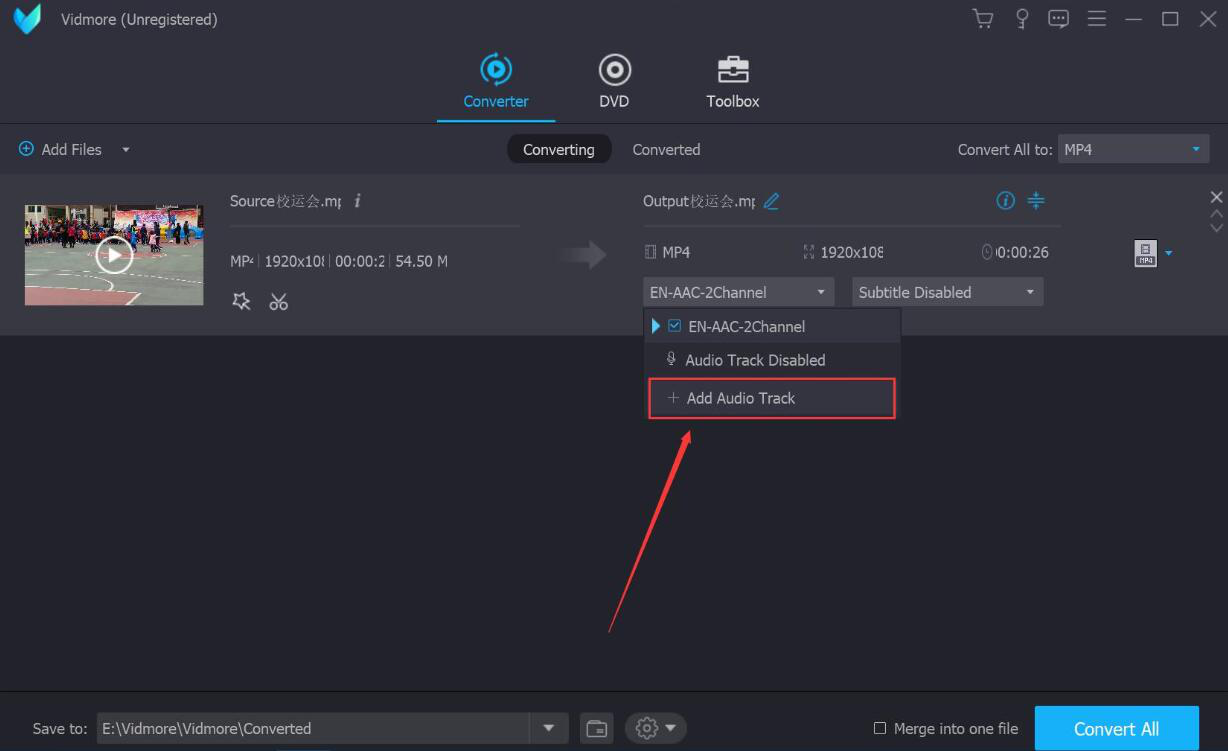This screenshot has width=1228, height=751.
Task: Click the Source file name text
Action: (x=285, y=201)
